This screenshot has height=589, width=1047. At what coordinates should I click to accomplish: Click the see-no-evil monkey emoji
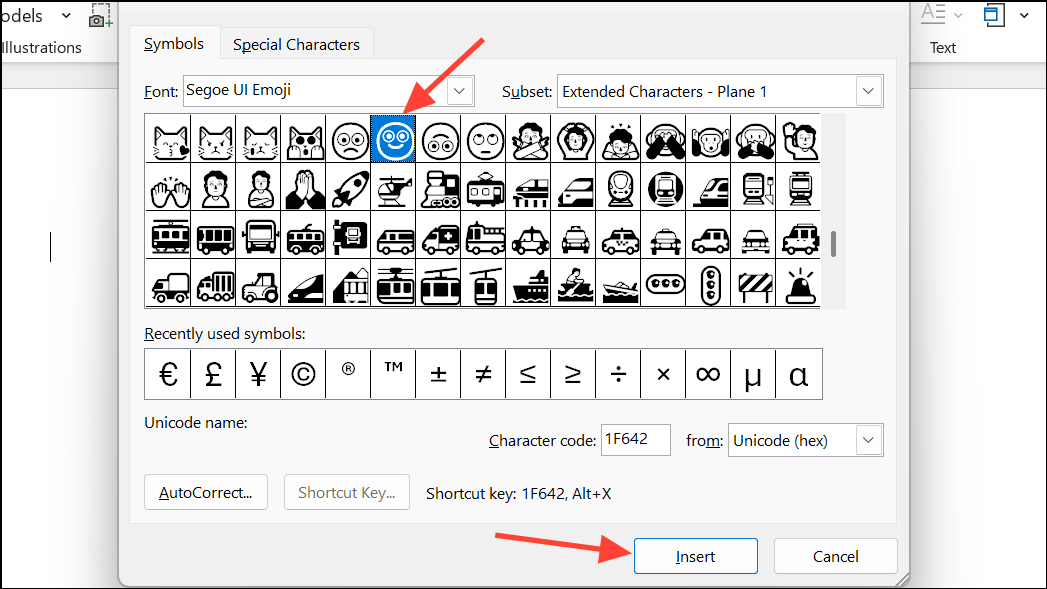(664, 138)
